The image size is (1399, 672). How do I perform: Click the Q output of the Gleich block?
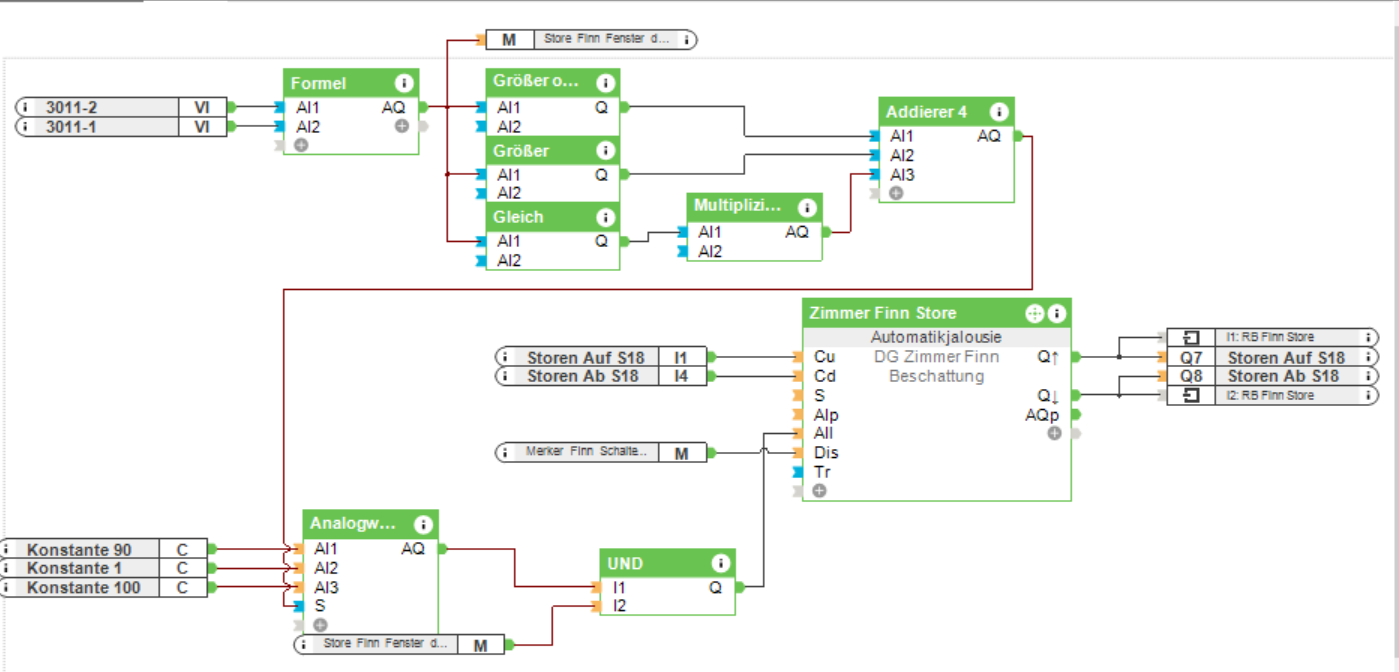coord(602,241)
